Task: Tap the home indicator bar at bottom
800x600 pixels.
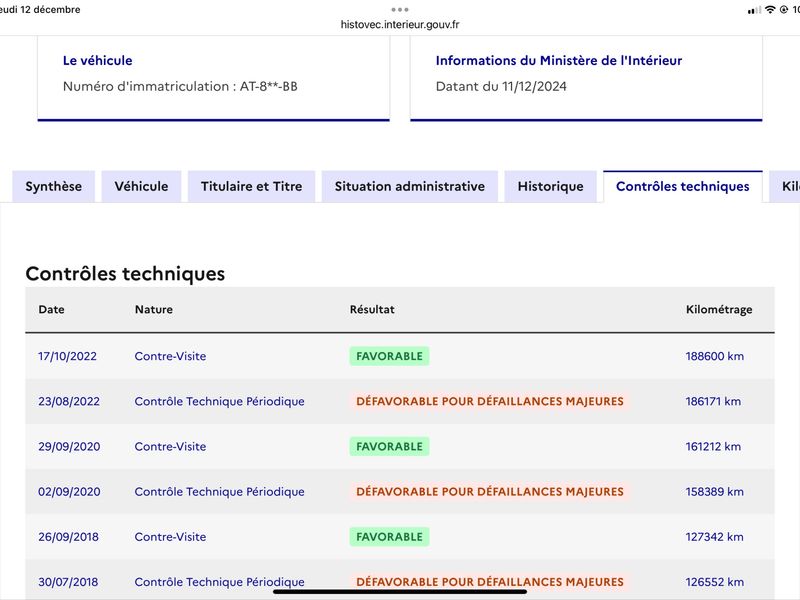Action: coord(400,592)
